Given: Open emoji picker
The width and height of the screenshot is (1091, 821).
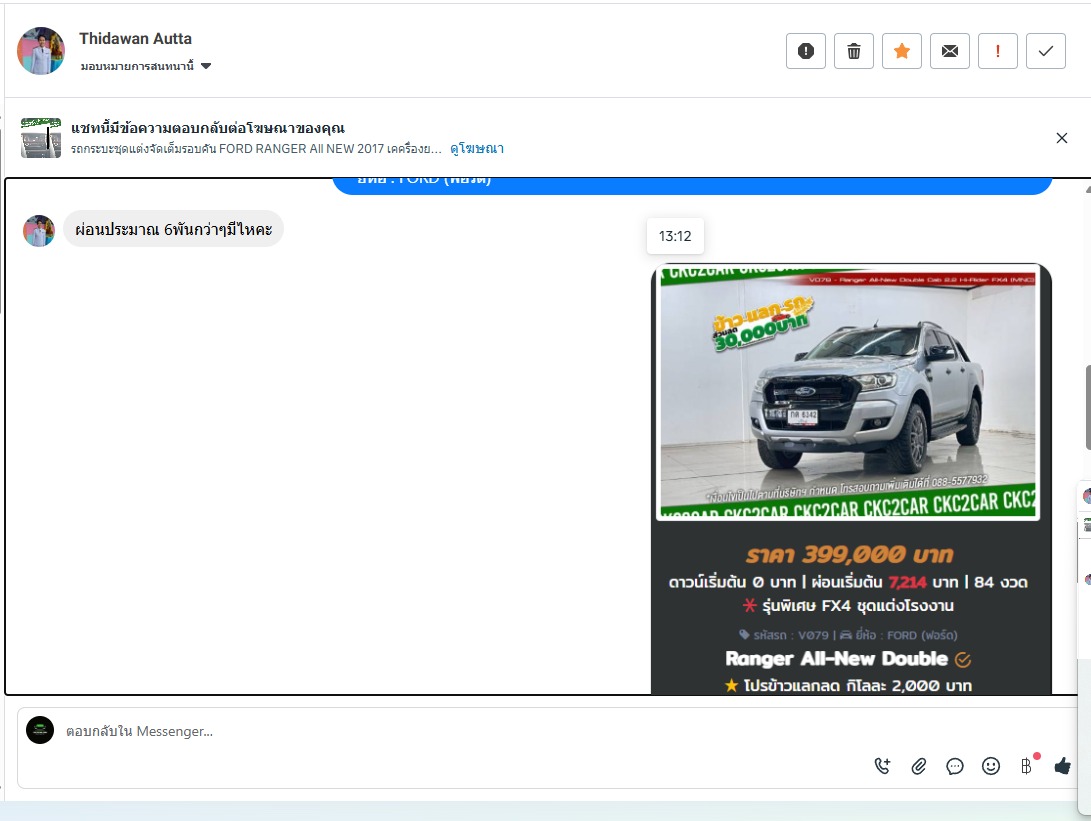Looking at the screenshot, I should tap(991, 766).
